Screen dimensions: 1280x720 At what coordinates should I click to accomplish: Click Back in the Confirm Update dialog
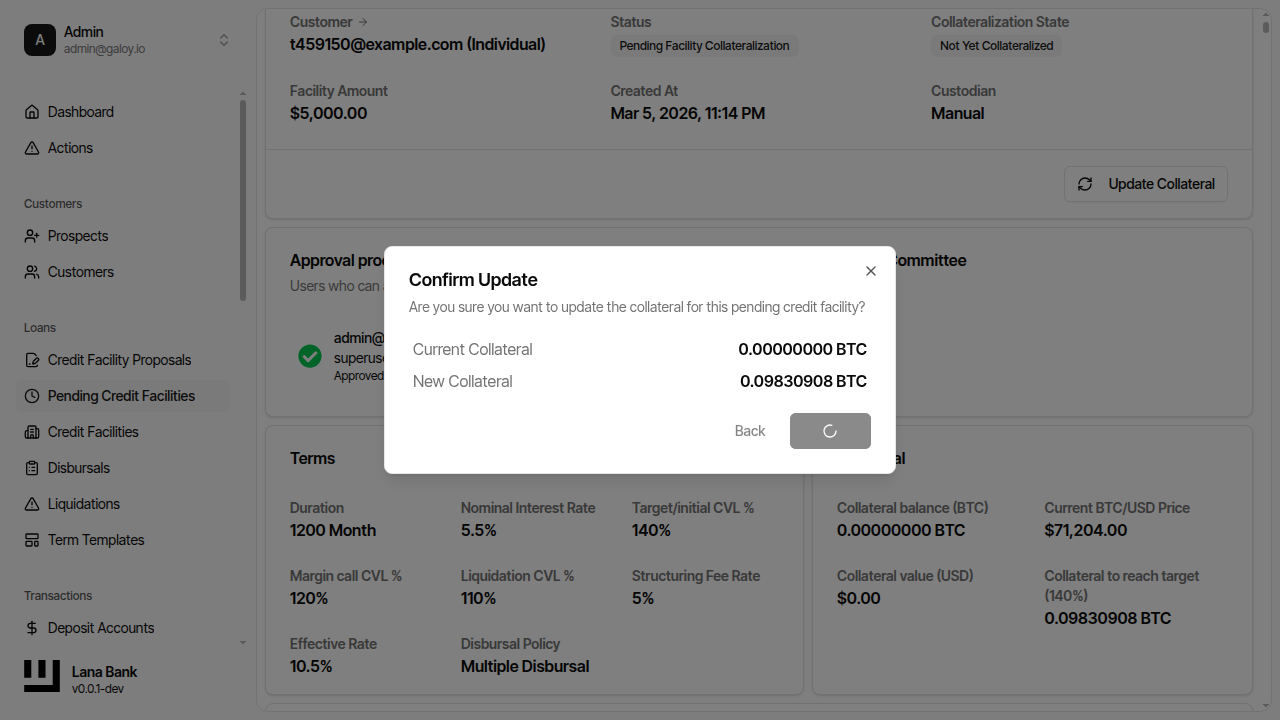coord(749,430)
